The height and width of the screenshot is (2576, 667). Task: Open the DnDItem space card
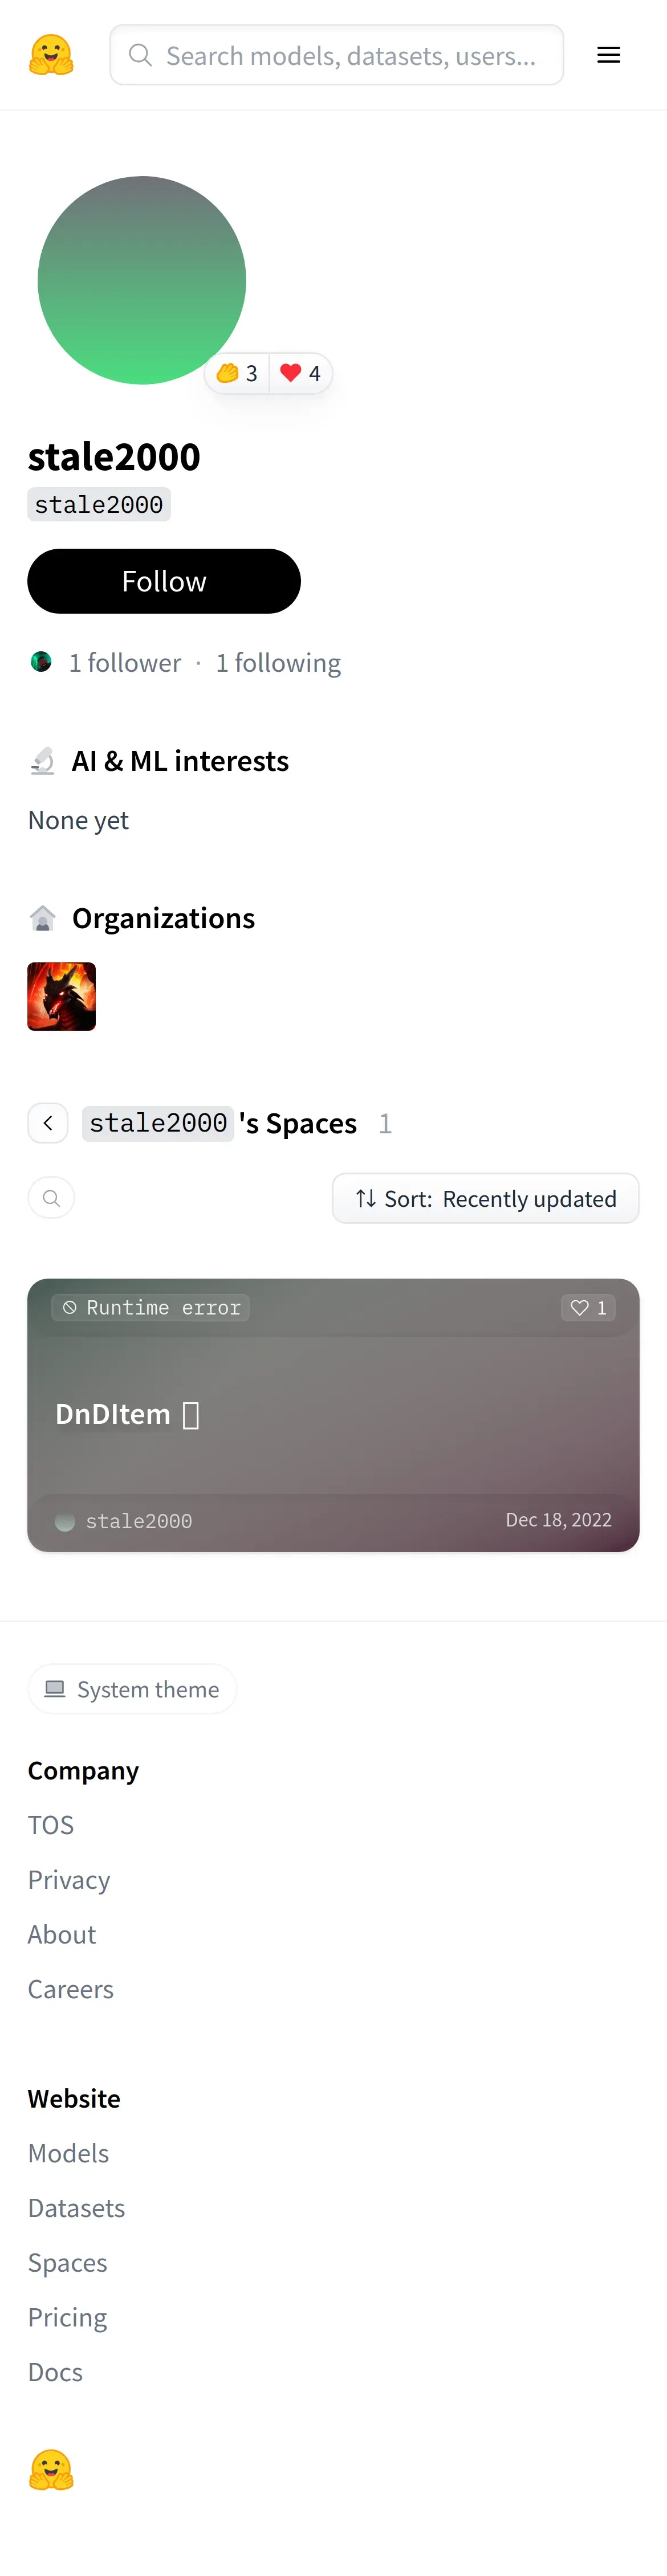pos(333,1414)
